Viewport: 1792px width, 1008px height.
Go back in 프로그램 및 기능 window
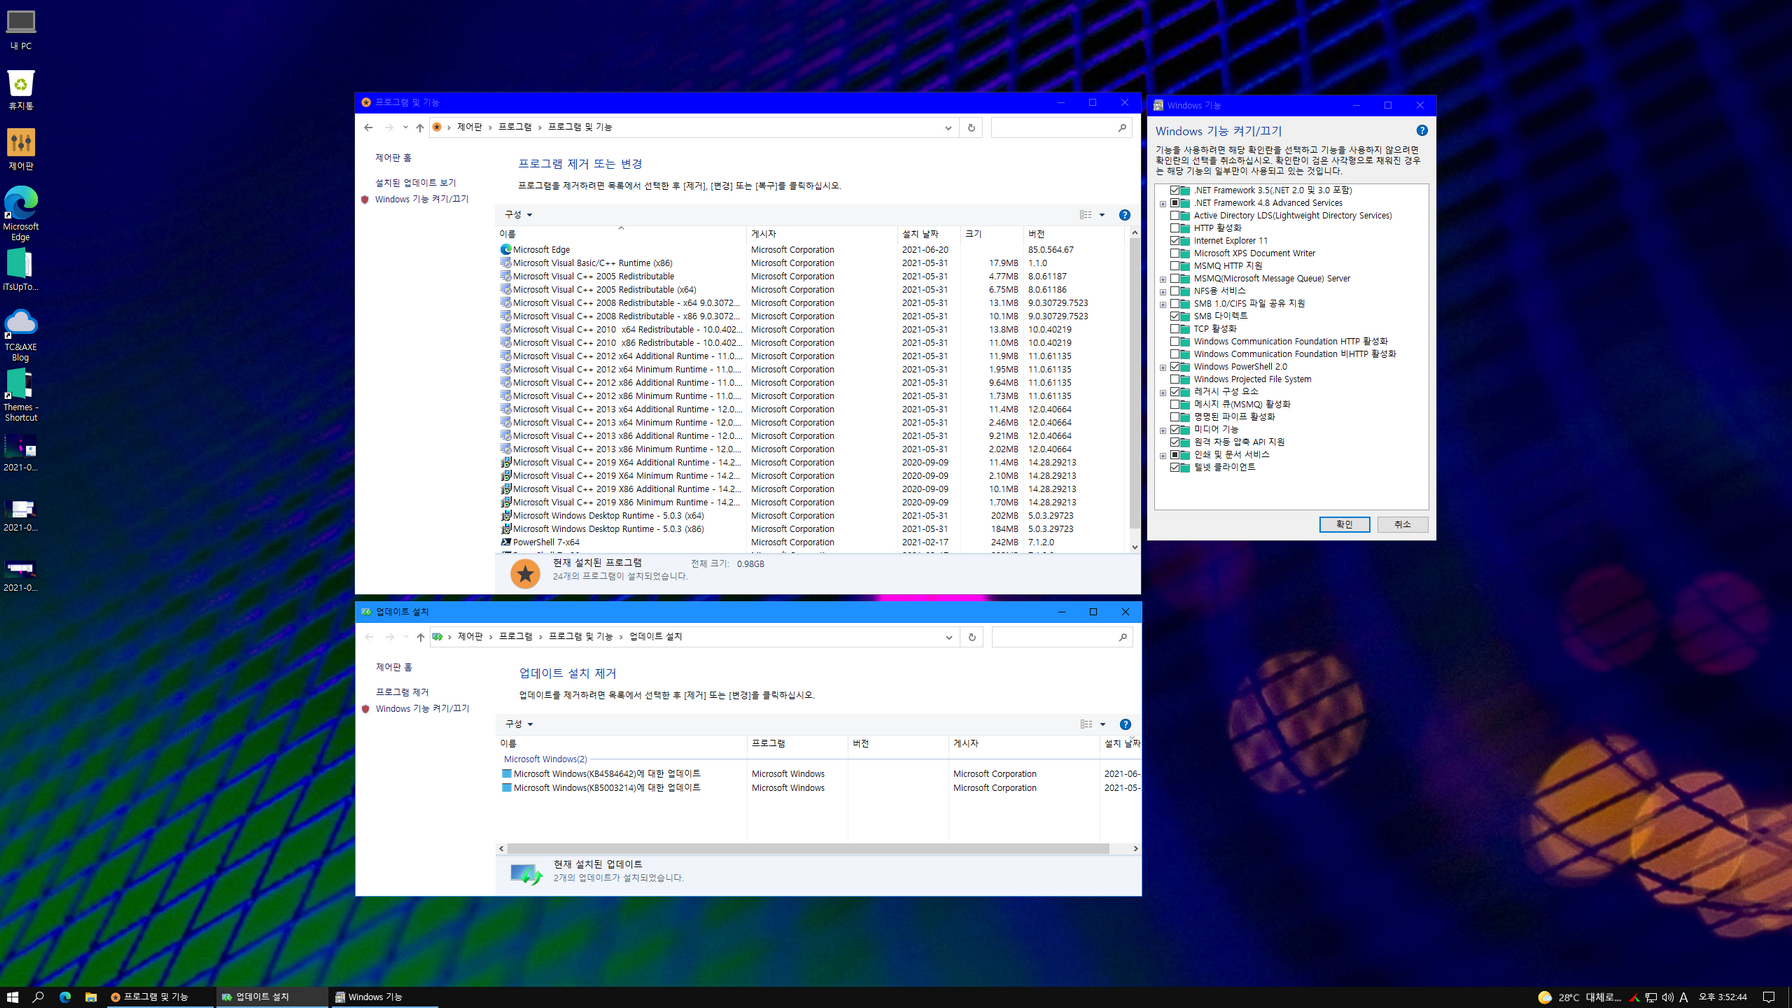[368, 127]
